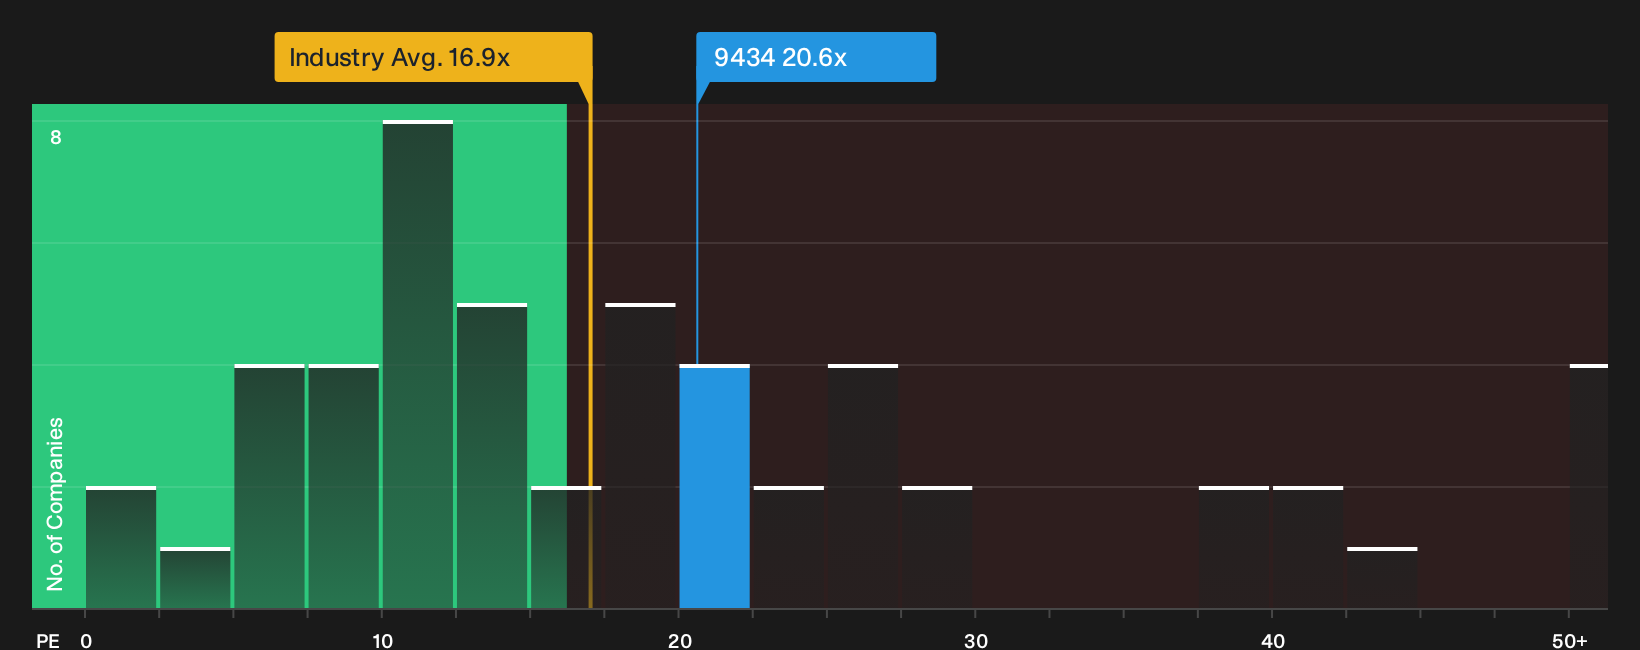Click the axis label 40

click(1272, 640)
